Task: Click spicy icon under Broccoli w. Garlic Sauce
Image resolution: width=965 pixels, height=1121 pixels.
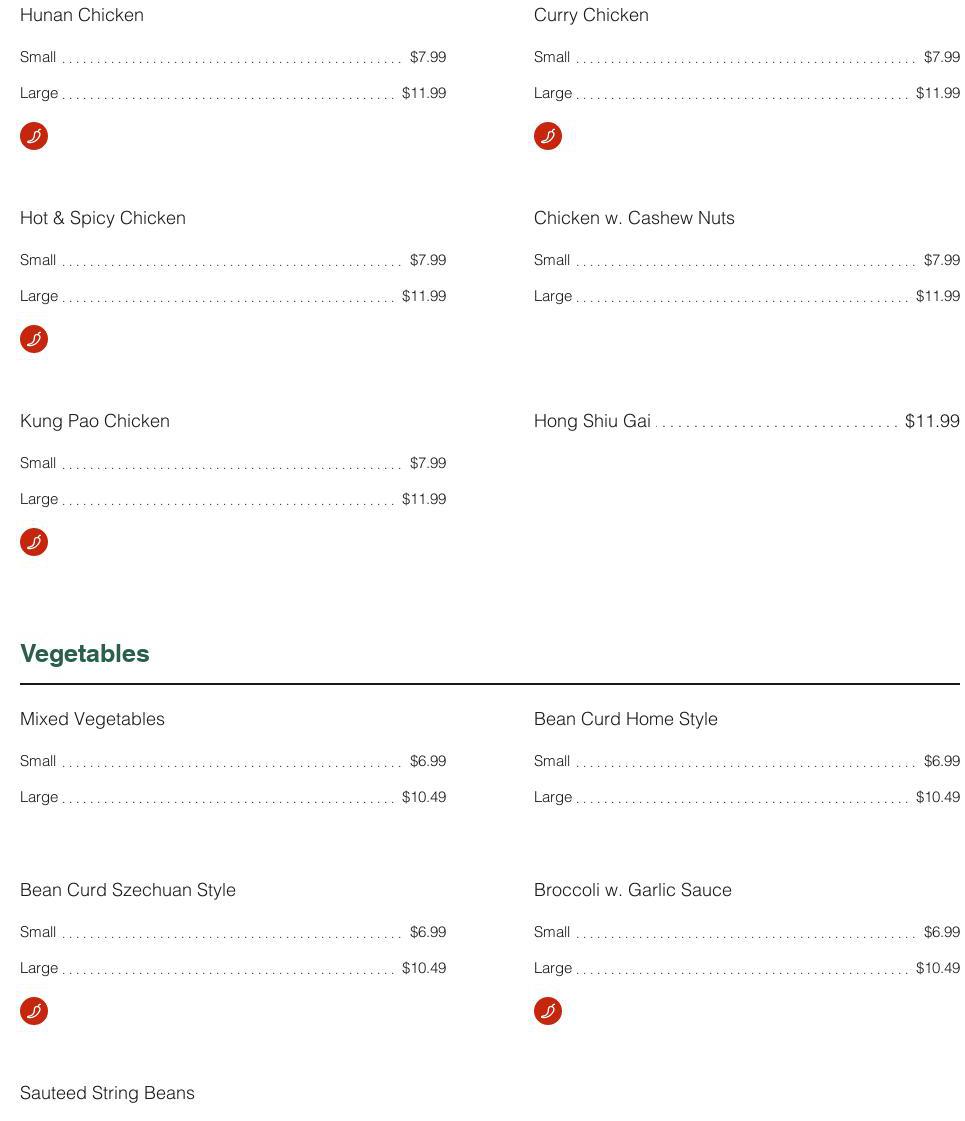Action: point(548,1011)
